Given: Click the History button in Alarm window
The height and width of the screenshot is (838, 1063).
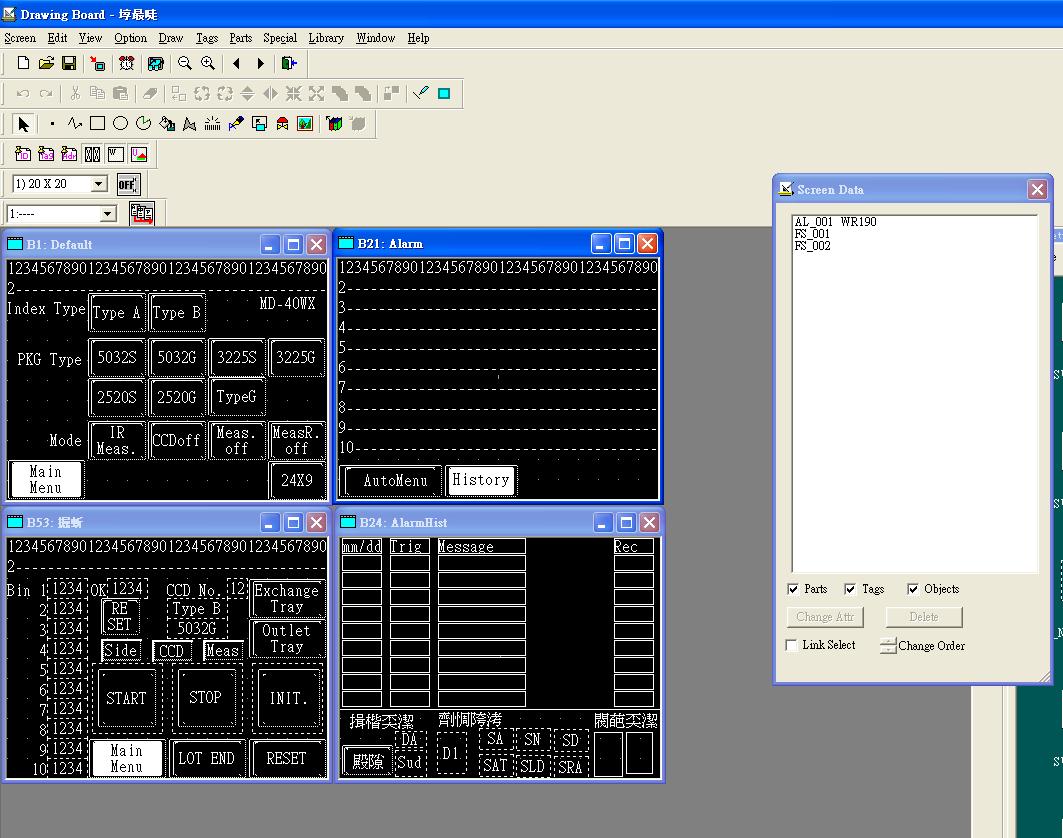Looking at the screenshot, I should click(480, 480).
